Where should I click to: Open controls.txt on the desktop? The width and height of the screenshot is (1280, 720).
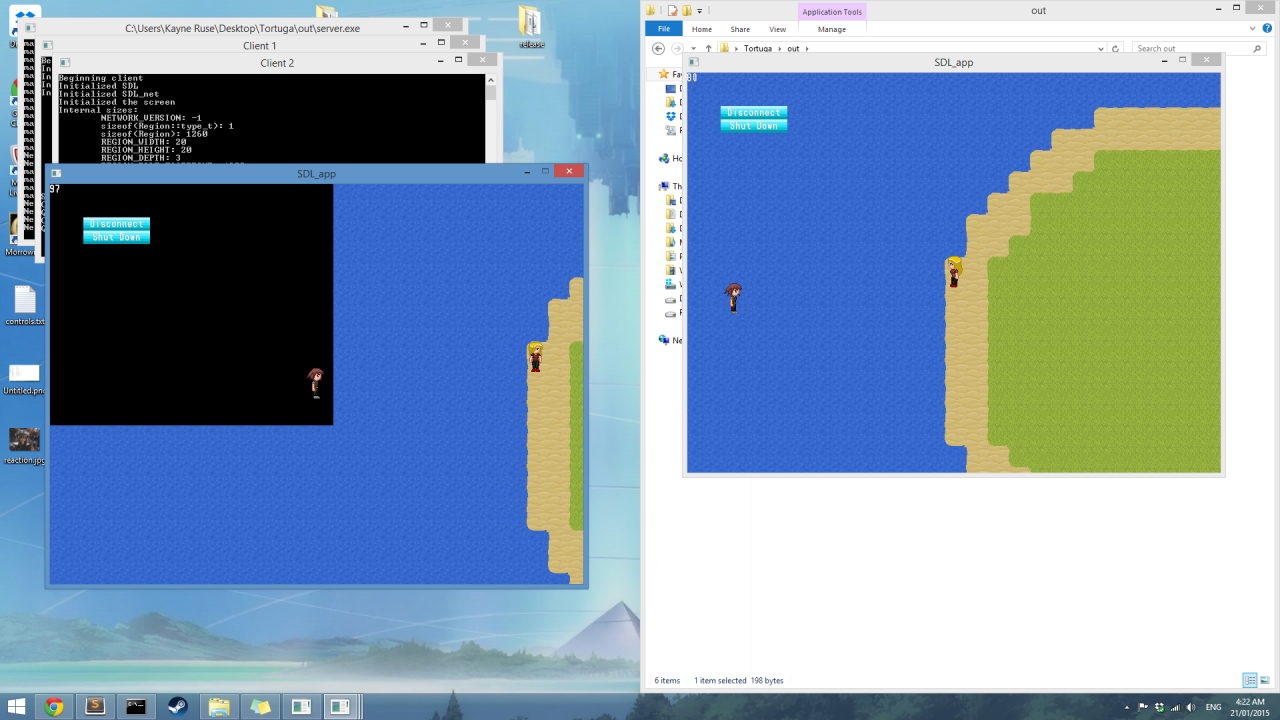click(x=25, y=305)
